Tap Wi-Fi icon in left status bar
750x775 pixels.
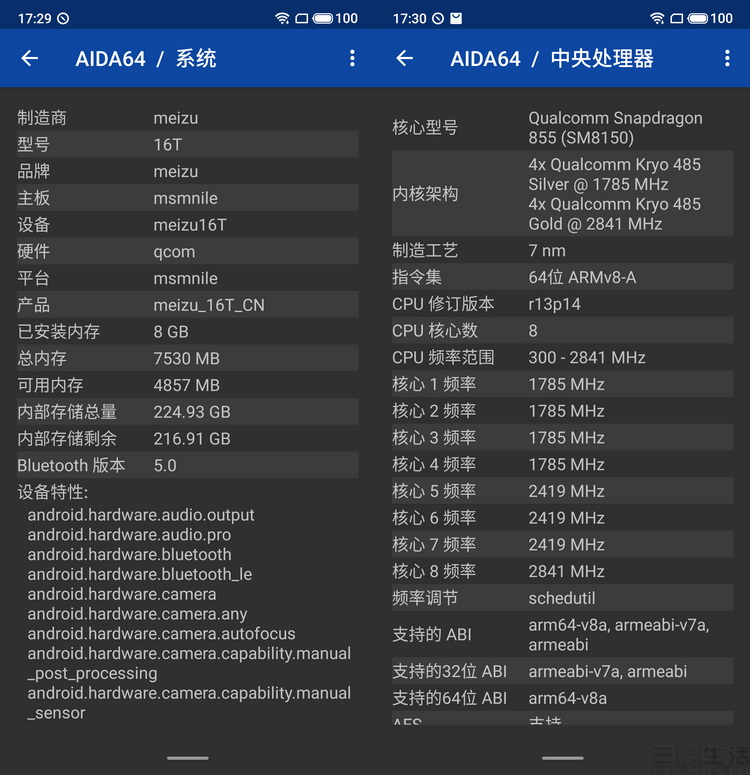tap(282, 19)
